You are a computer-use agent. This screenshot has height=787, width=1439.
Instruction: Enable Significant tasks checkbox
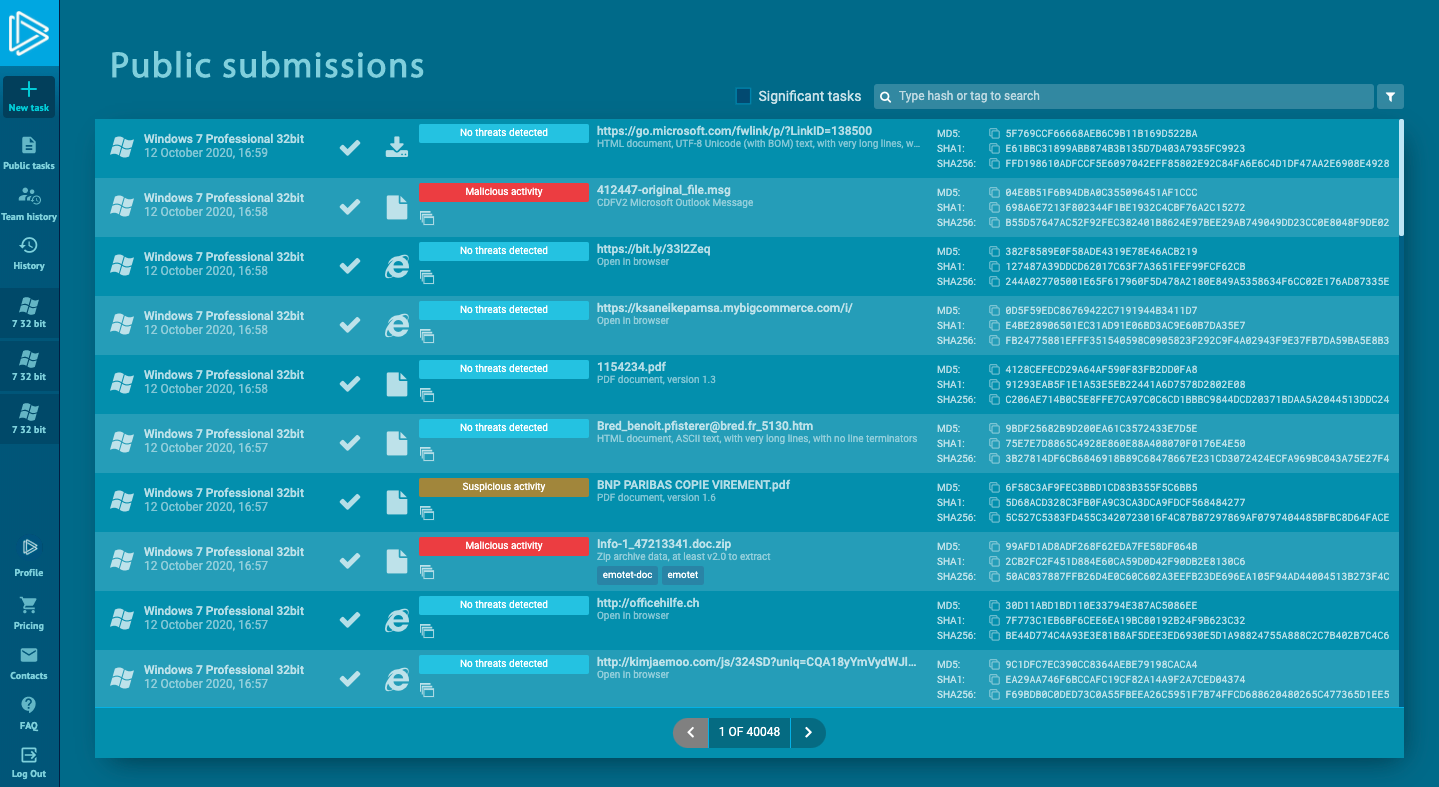point(743,96)
